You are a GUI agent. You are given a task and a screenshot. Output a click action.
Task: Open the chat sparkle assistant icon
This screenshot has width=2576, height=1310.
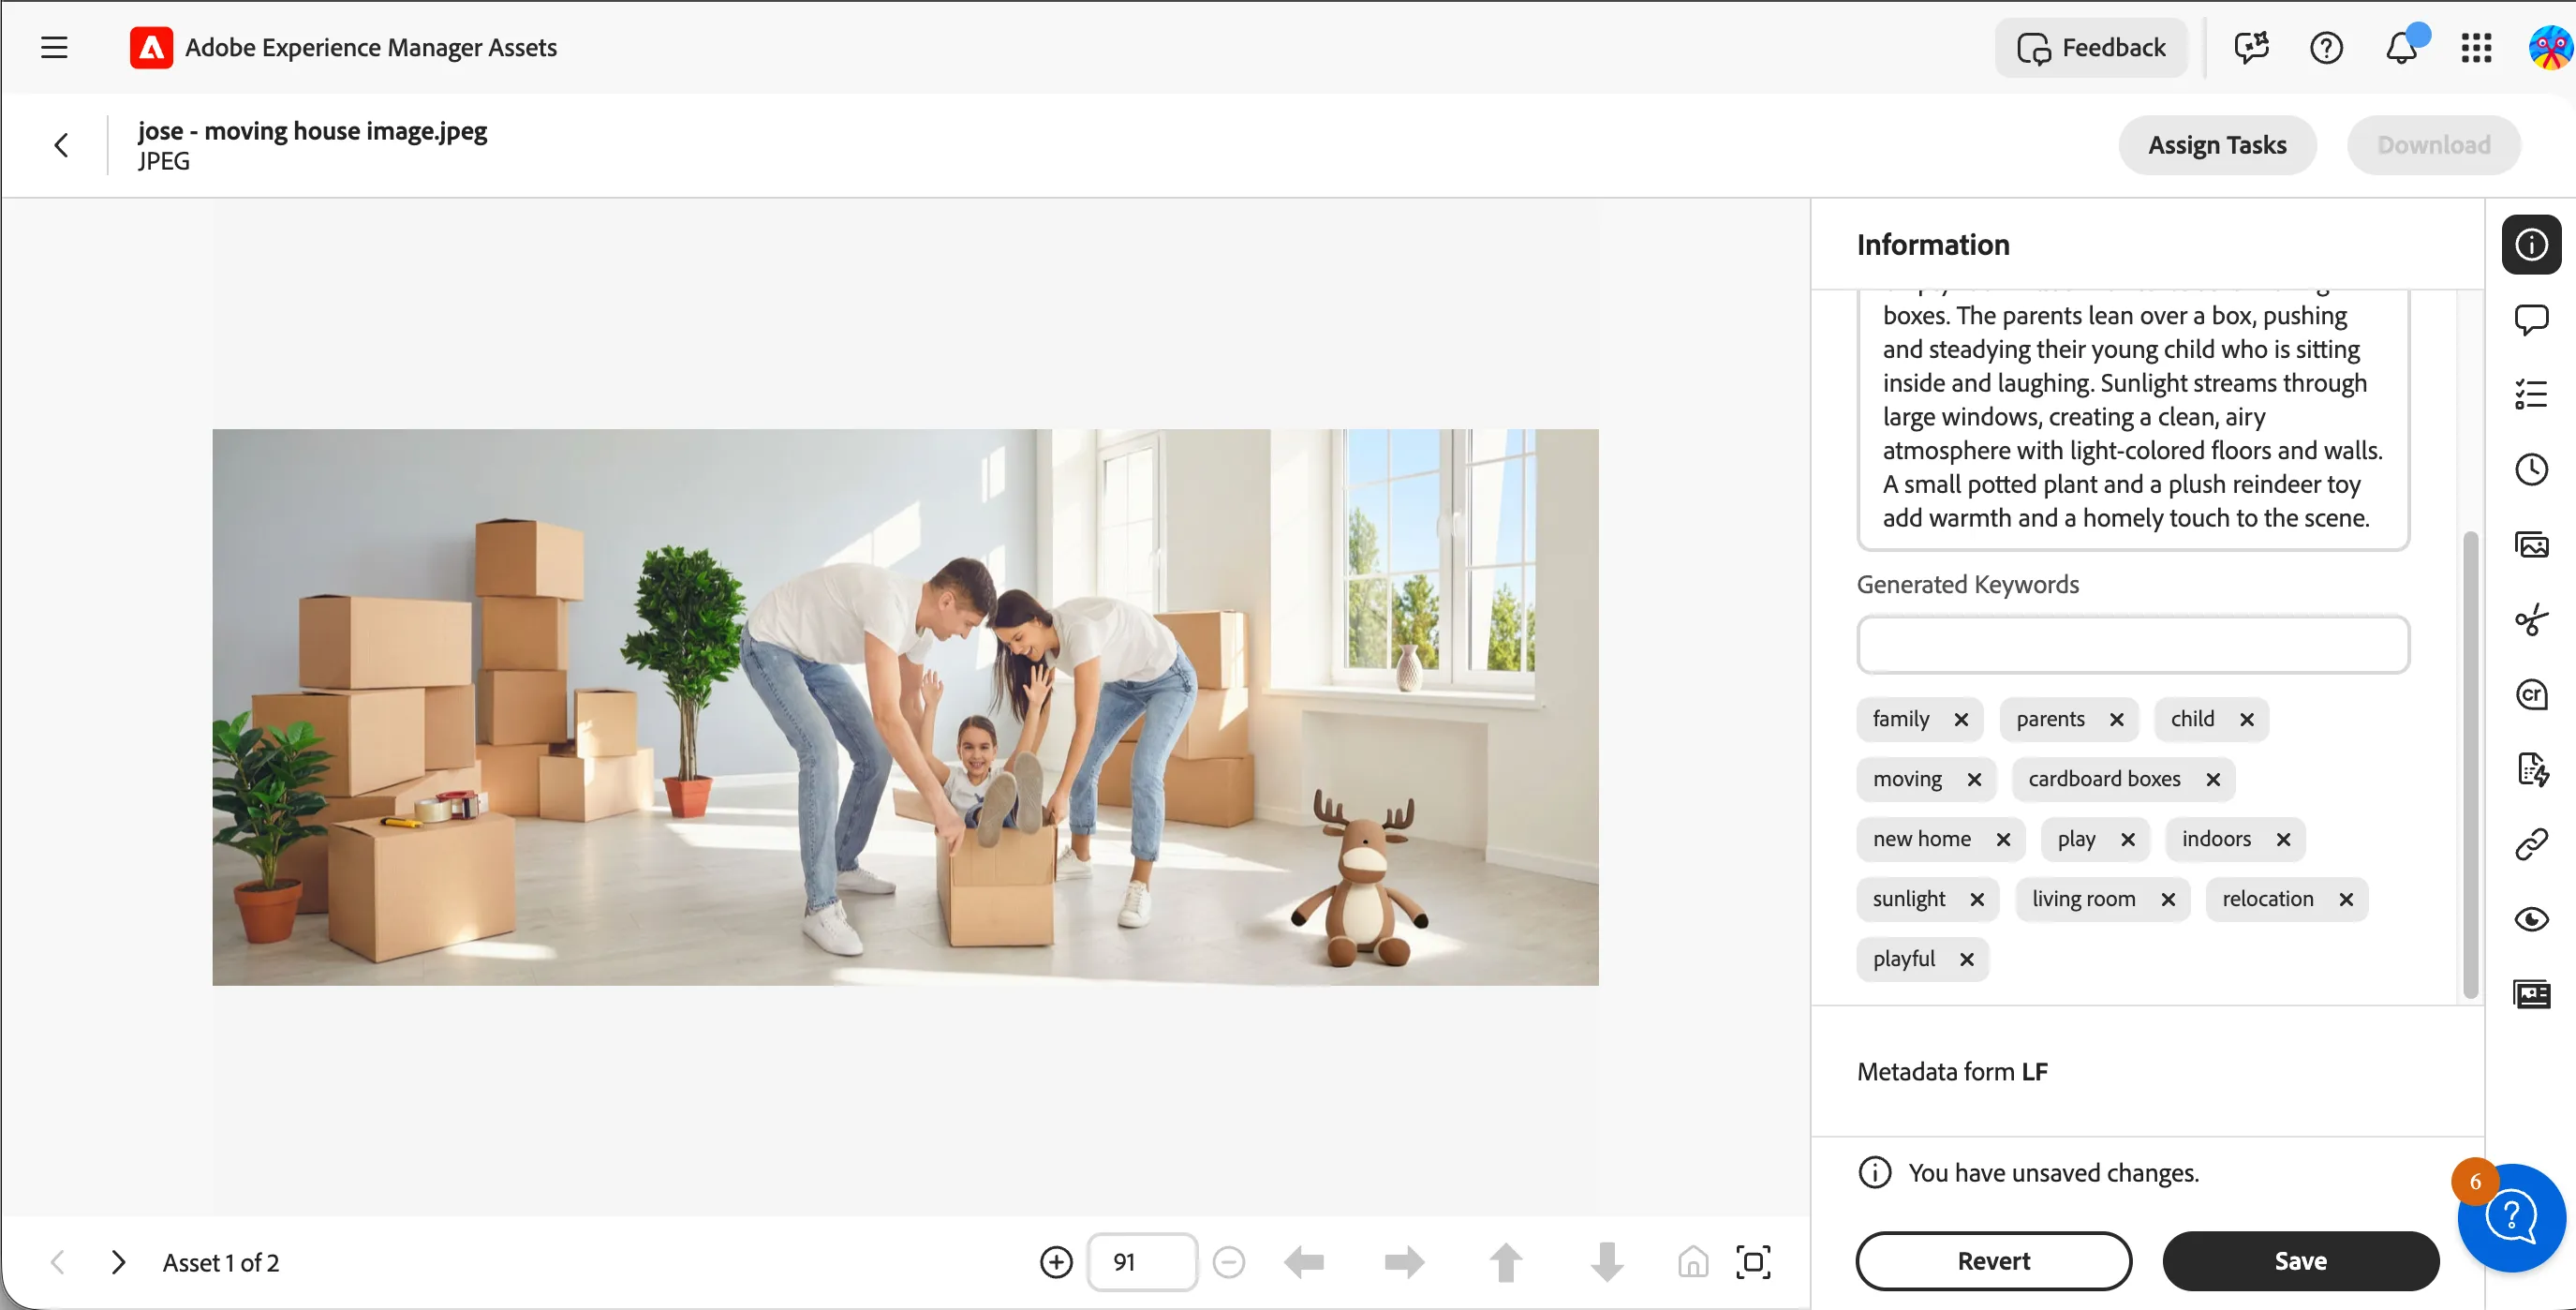point(2251,47)
